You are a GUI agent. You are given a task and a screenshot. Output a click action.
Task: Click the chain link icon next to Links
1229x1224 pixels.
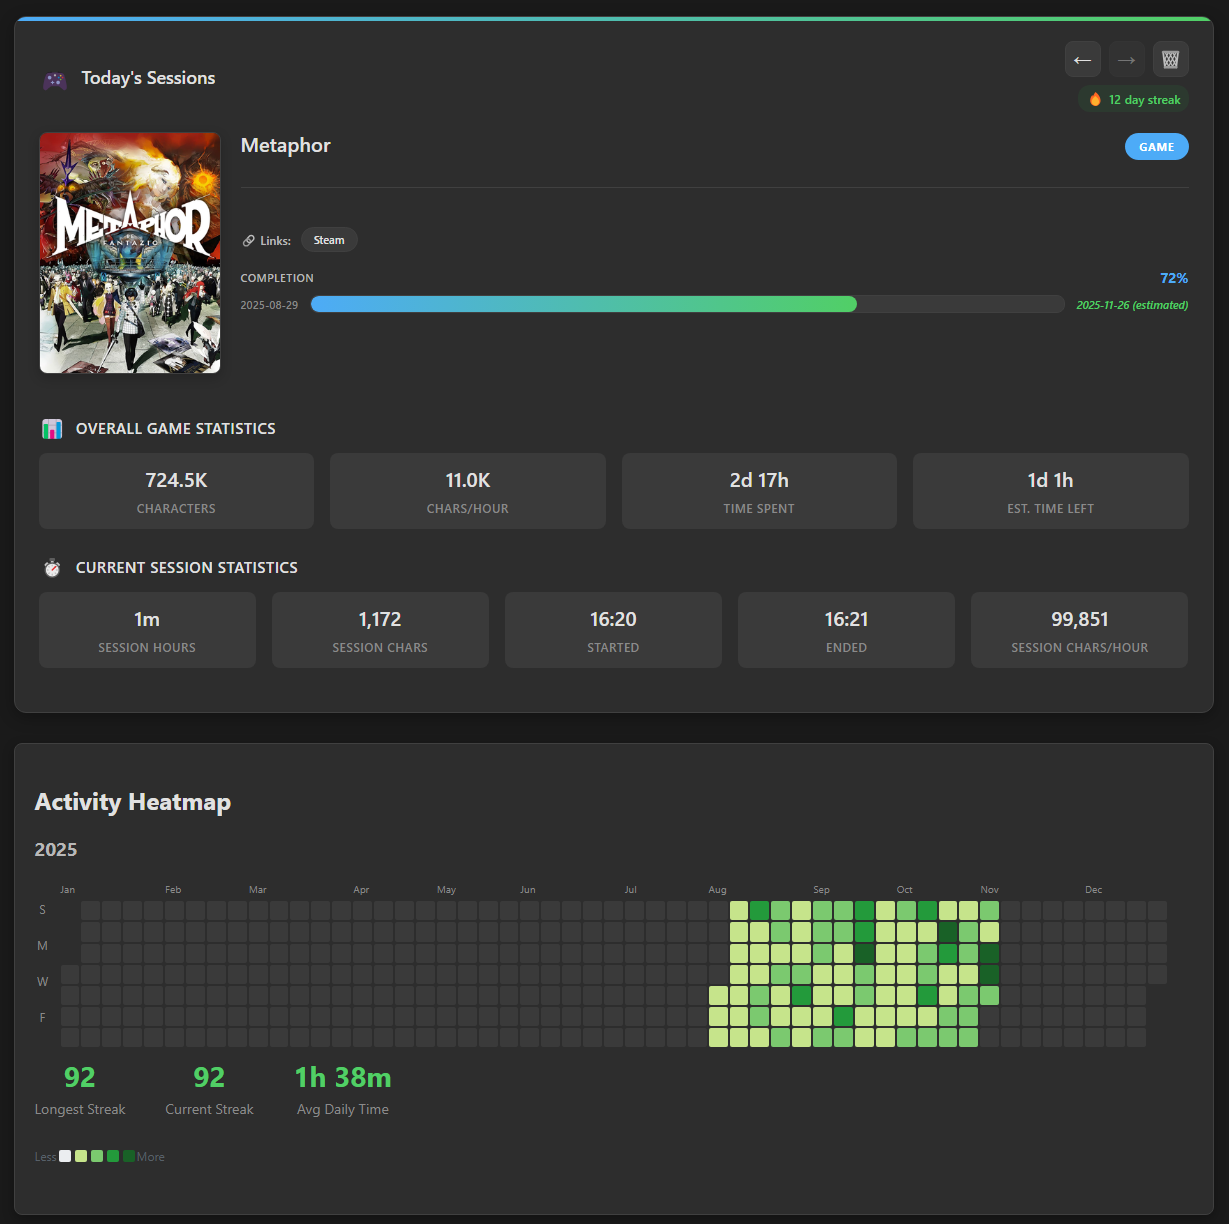pos(249,240)
